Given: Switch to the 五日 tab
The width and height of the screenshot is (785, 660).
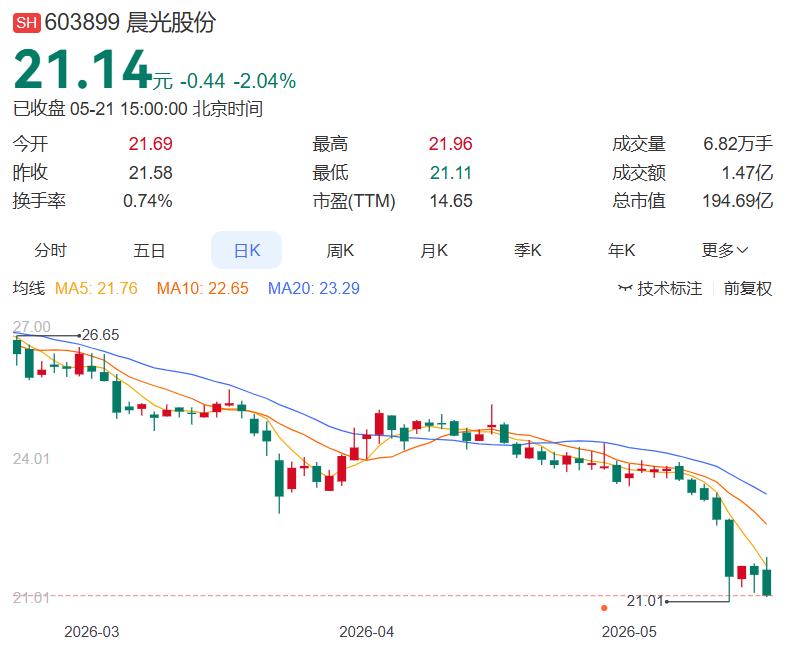Looking at the screenshot, I should coord(149,250).
